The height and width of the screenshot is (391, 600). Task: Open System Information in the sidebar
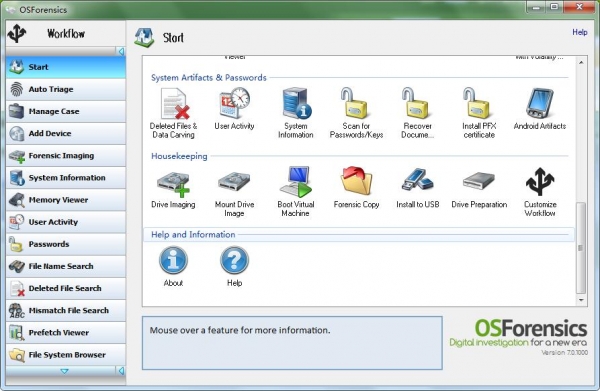66,178
